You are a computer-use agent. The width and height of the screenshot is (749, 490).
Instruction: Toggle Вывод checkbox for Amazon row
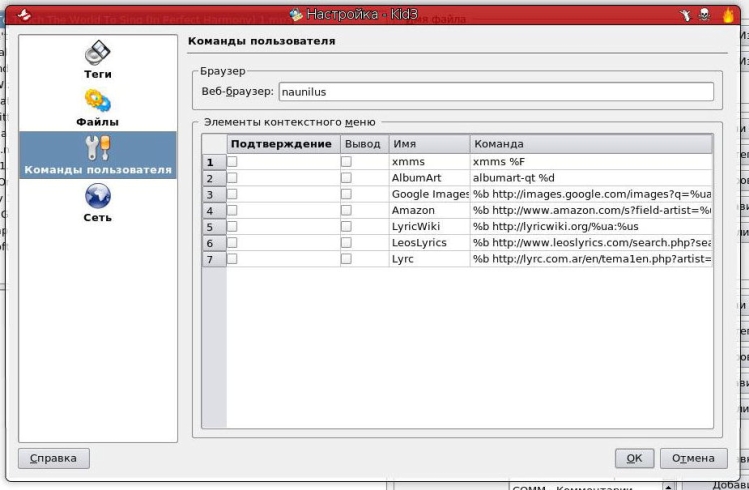pyautogui.click(x=346, y=211)
